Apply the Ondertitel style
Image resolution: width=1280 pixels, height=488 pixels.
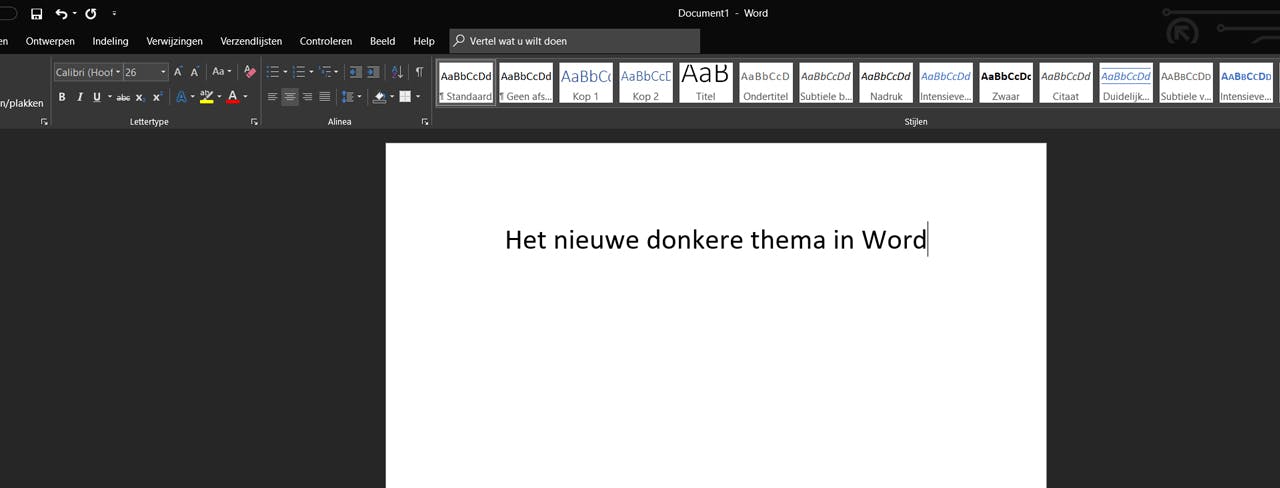766,83
